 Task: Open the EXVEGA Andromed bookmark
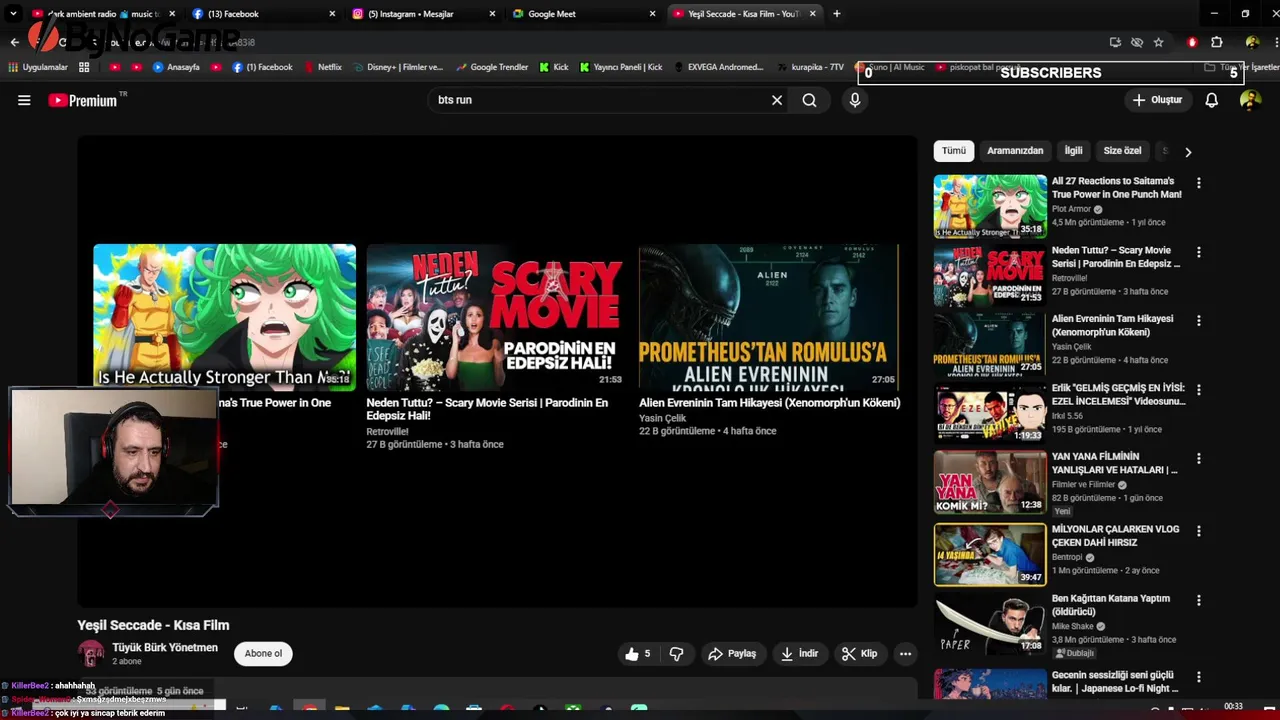[x=719, y=67]
